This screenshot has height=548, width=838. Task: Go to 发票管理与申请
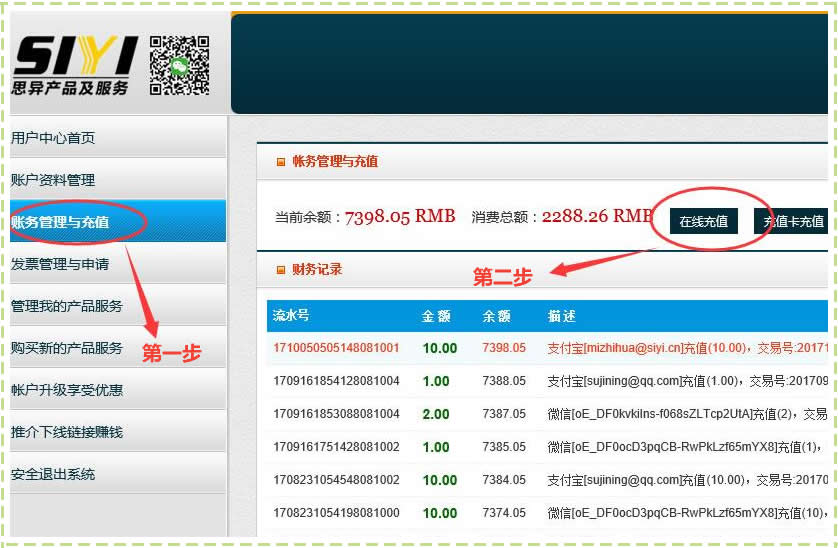(60, 264)
